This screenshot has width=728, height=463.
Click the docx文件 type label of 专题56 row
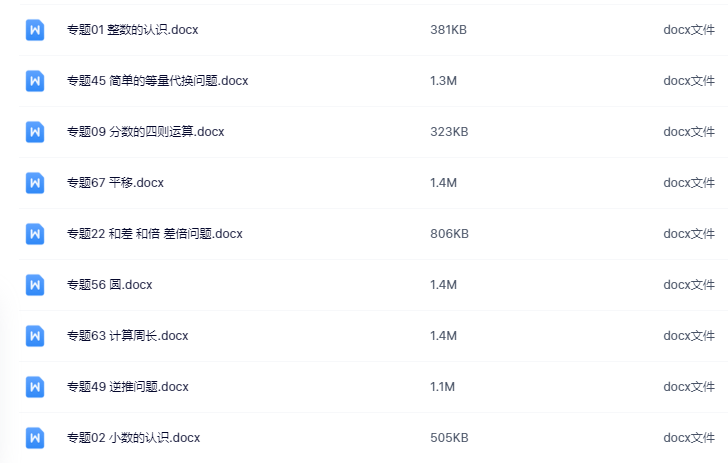689,285
